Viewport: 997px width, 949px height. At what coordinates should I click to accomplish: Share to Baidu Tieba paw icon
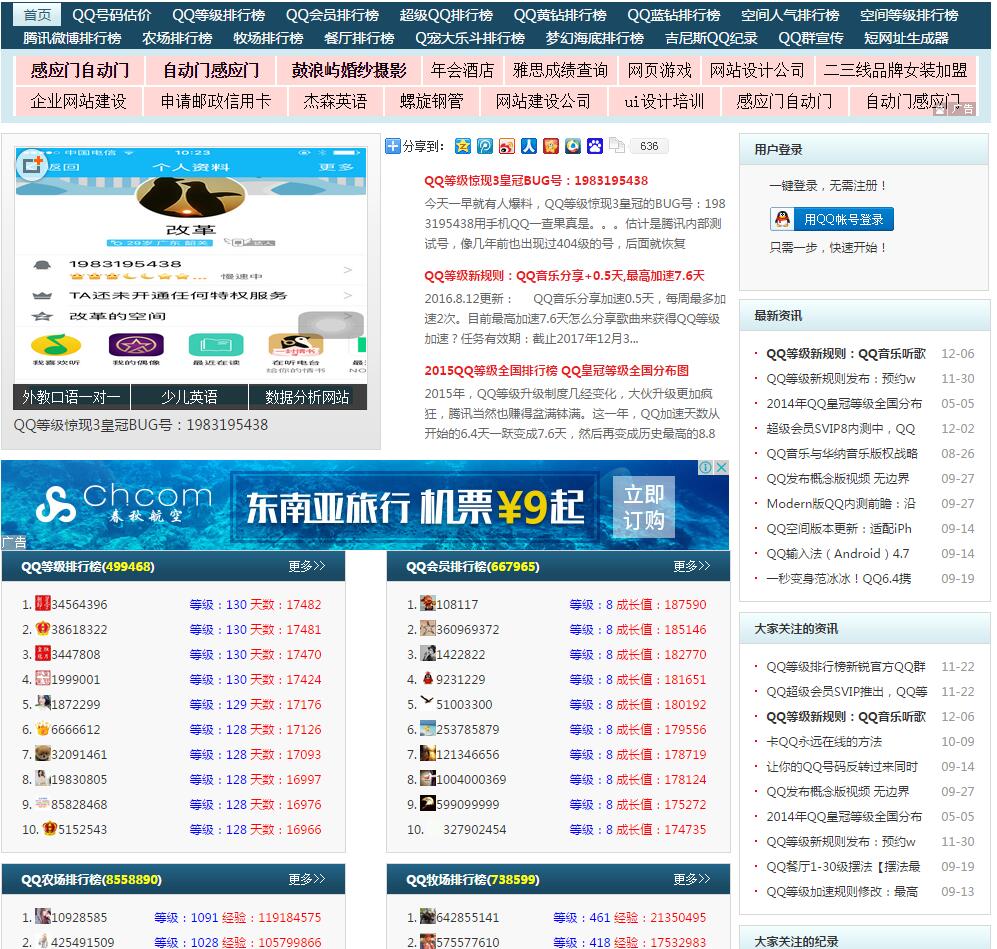[595, 146]
